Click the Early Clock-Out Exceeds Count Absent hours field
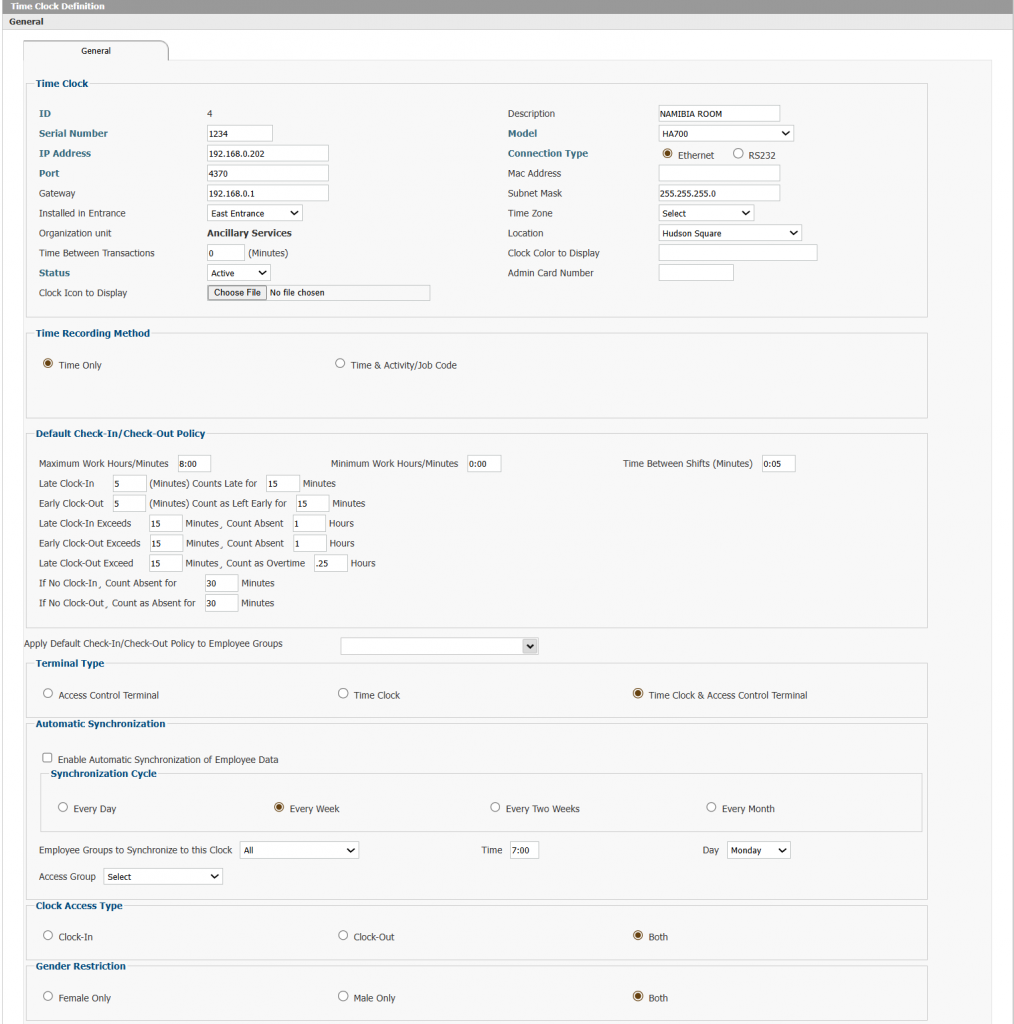 [309, 543]
